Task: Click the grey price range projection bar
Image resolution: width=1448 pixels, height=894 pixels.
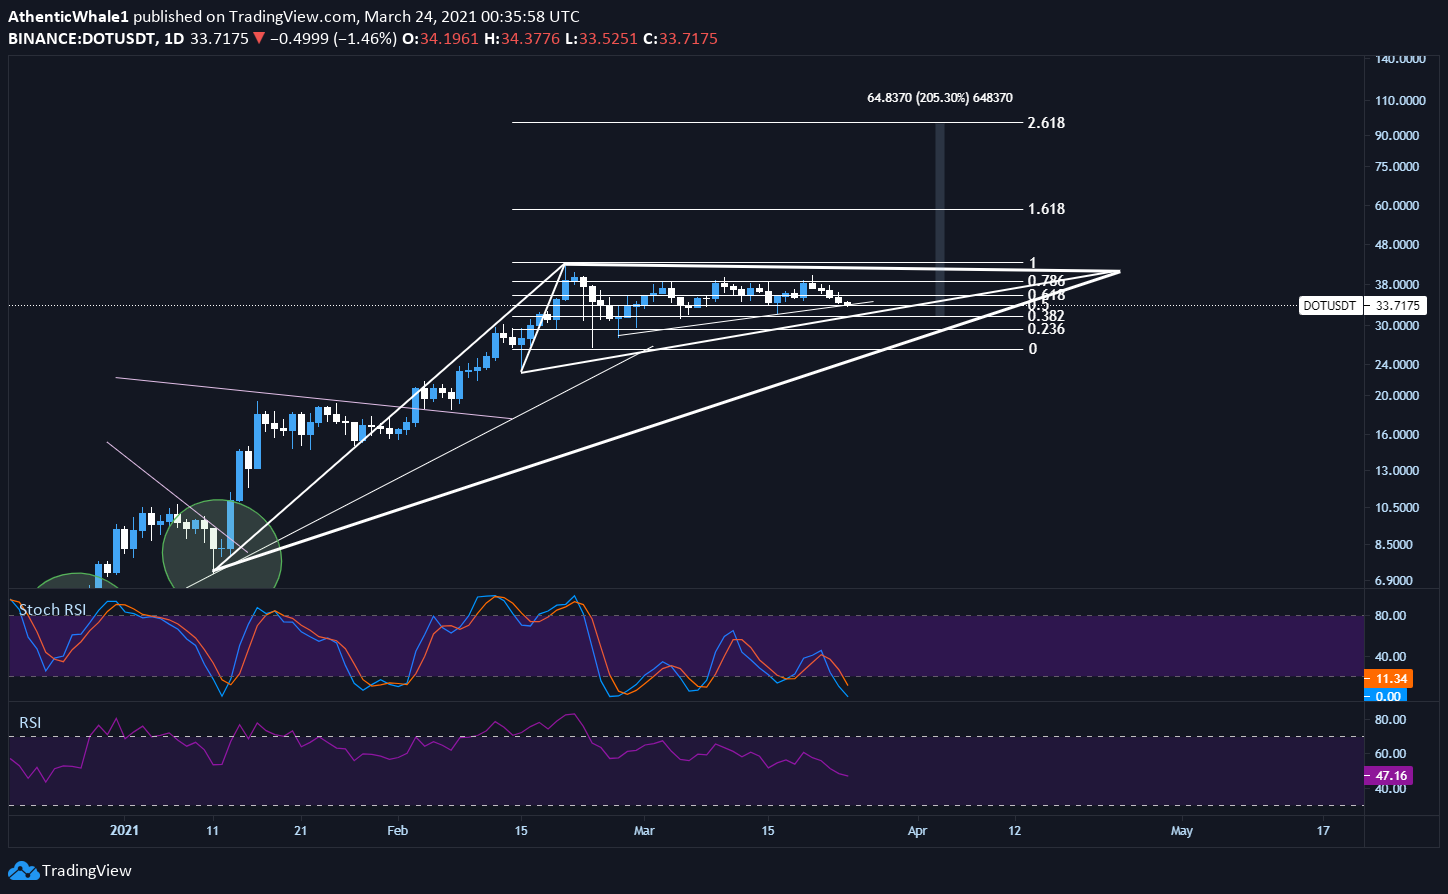Action: point(940,220)
